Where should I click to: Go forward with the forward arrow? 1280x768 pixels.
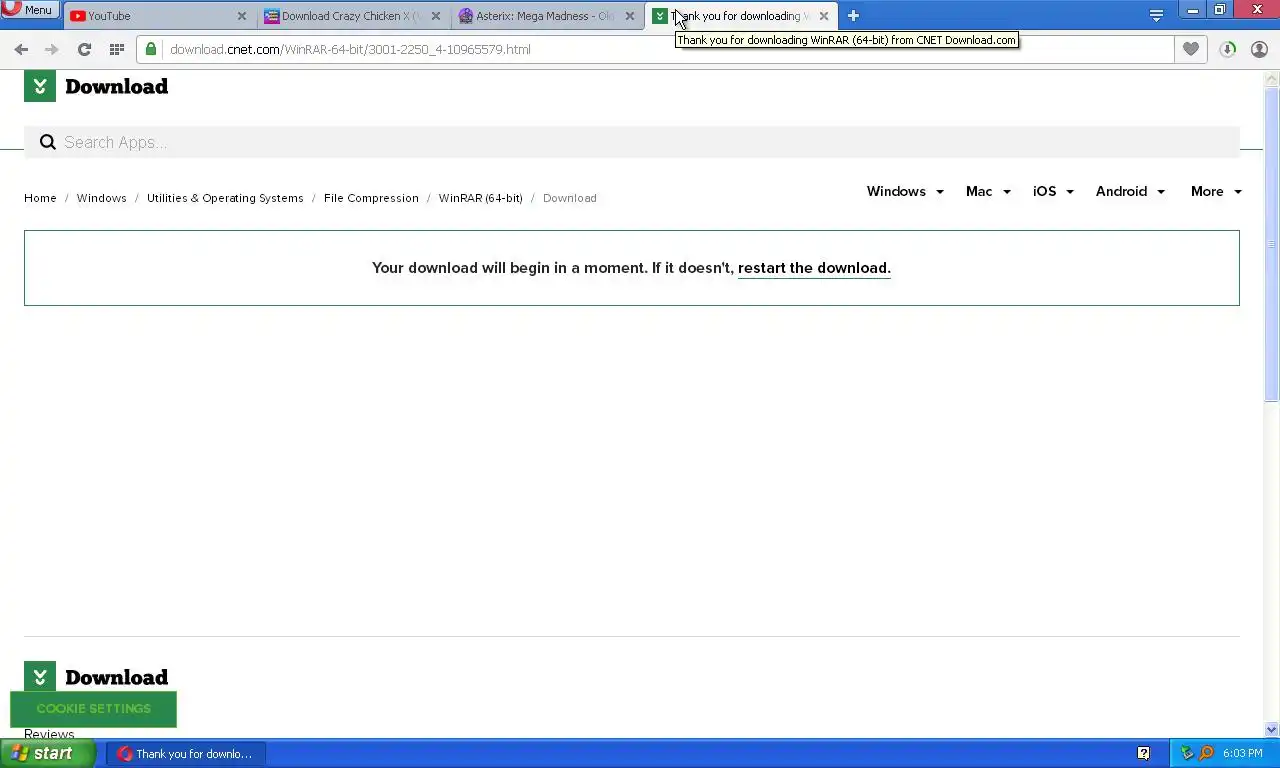[x=52, y=49]
